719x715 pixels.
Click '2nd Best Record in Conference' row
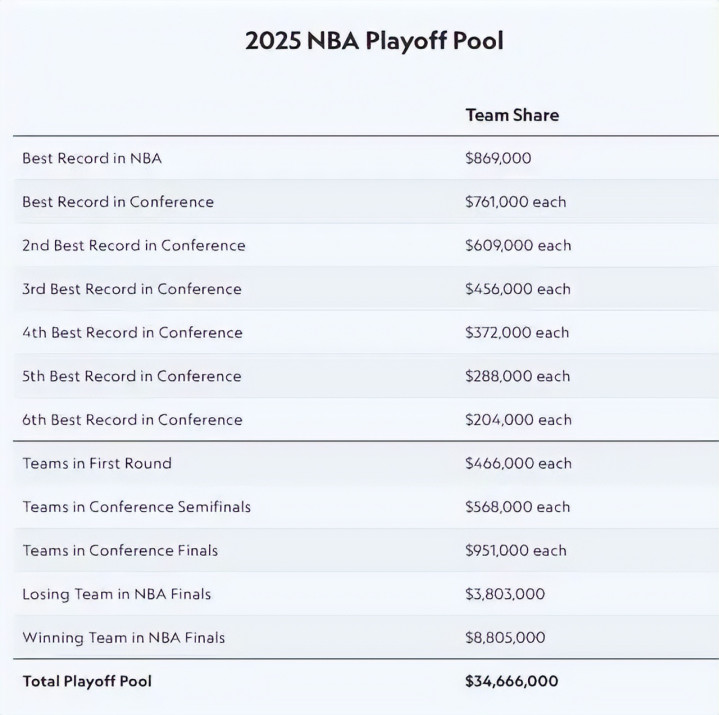coord(134,245)
